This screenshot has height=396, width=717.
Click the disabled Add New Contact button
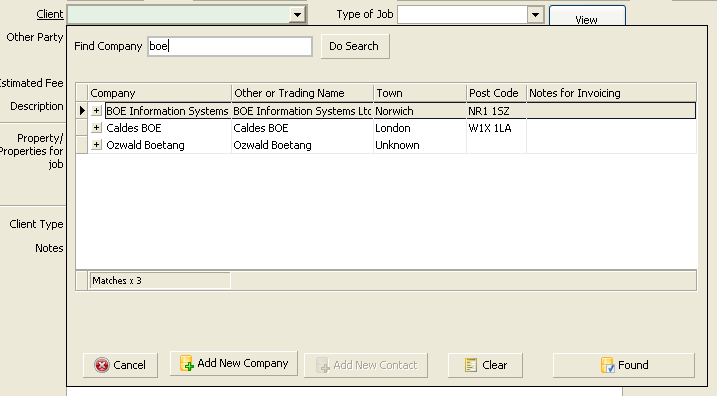coord(366,365)
